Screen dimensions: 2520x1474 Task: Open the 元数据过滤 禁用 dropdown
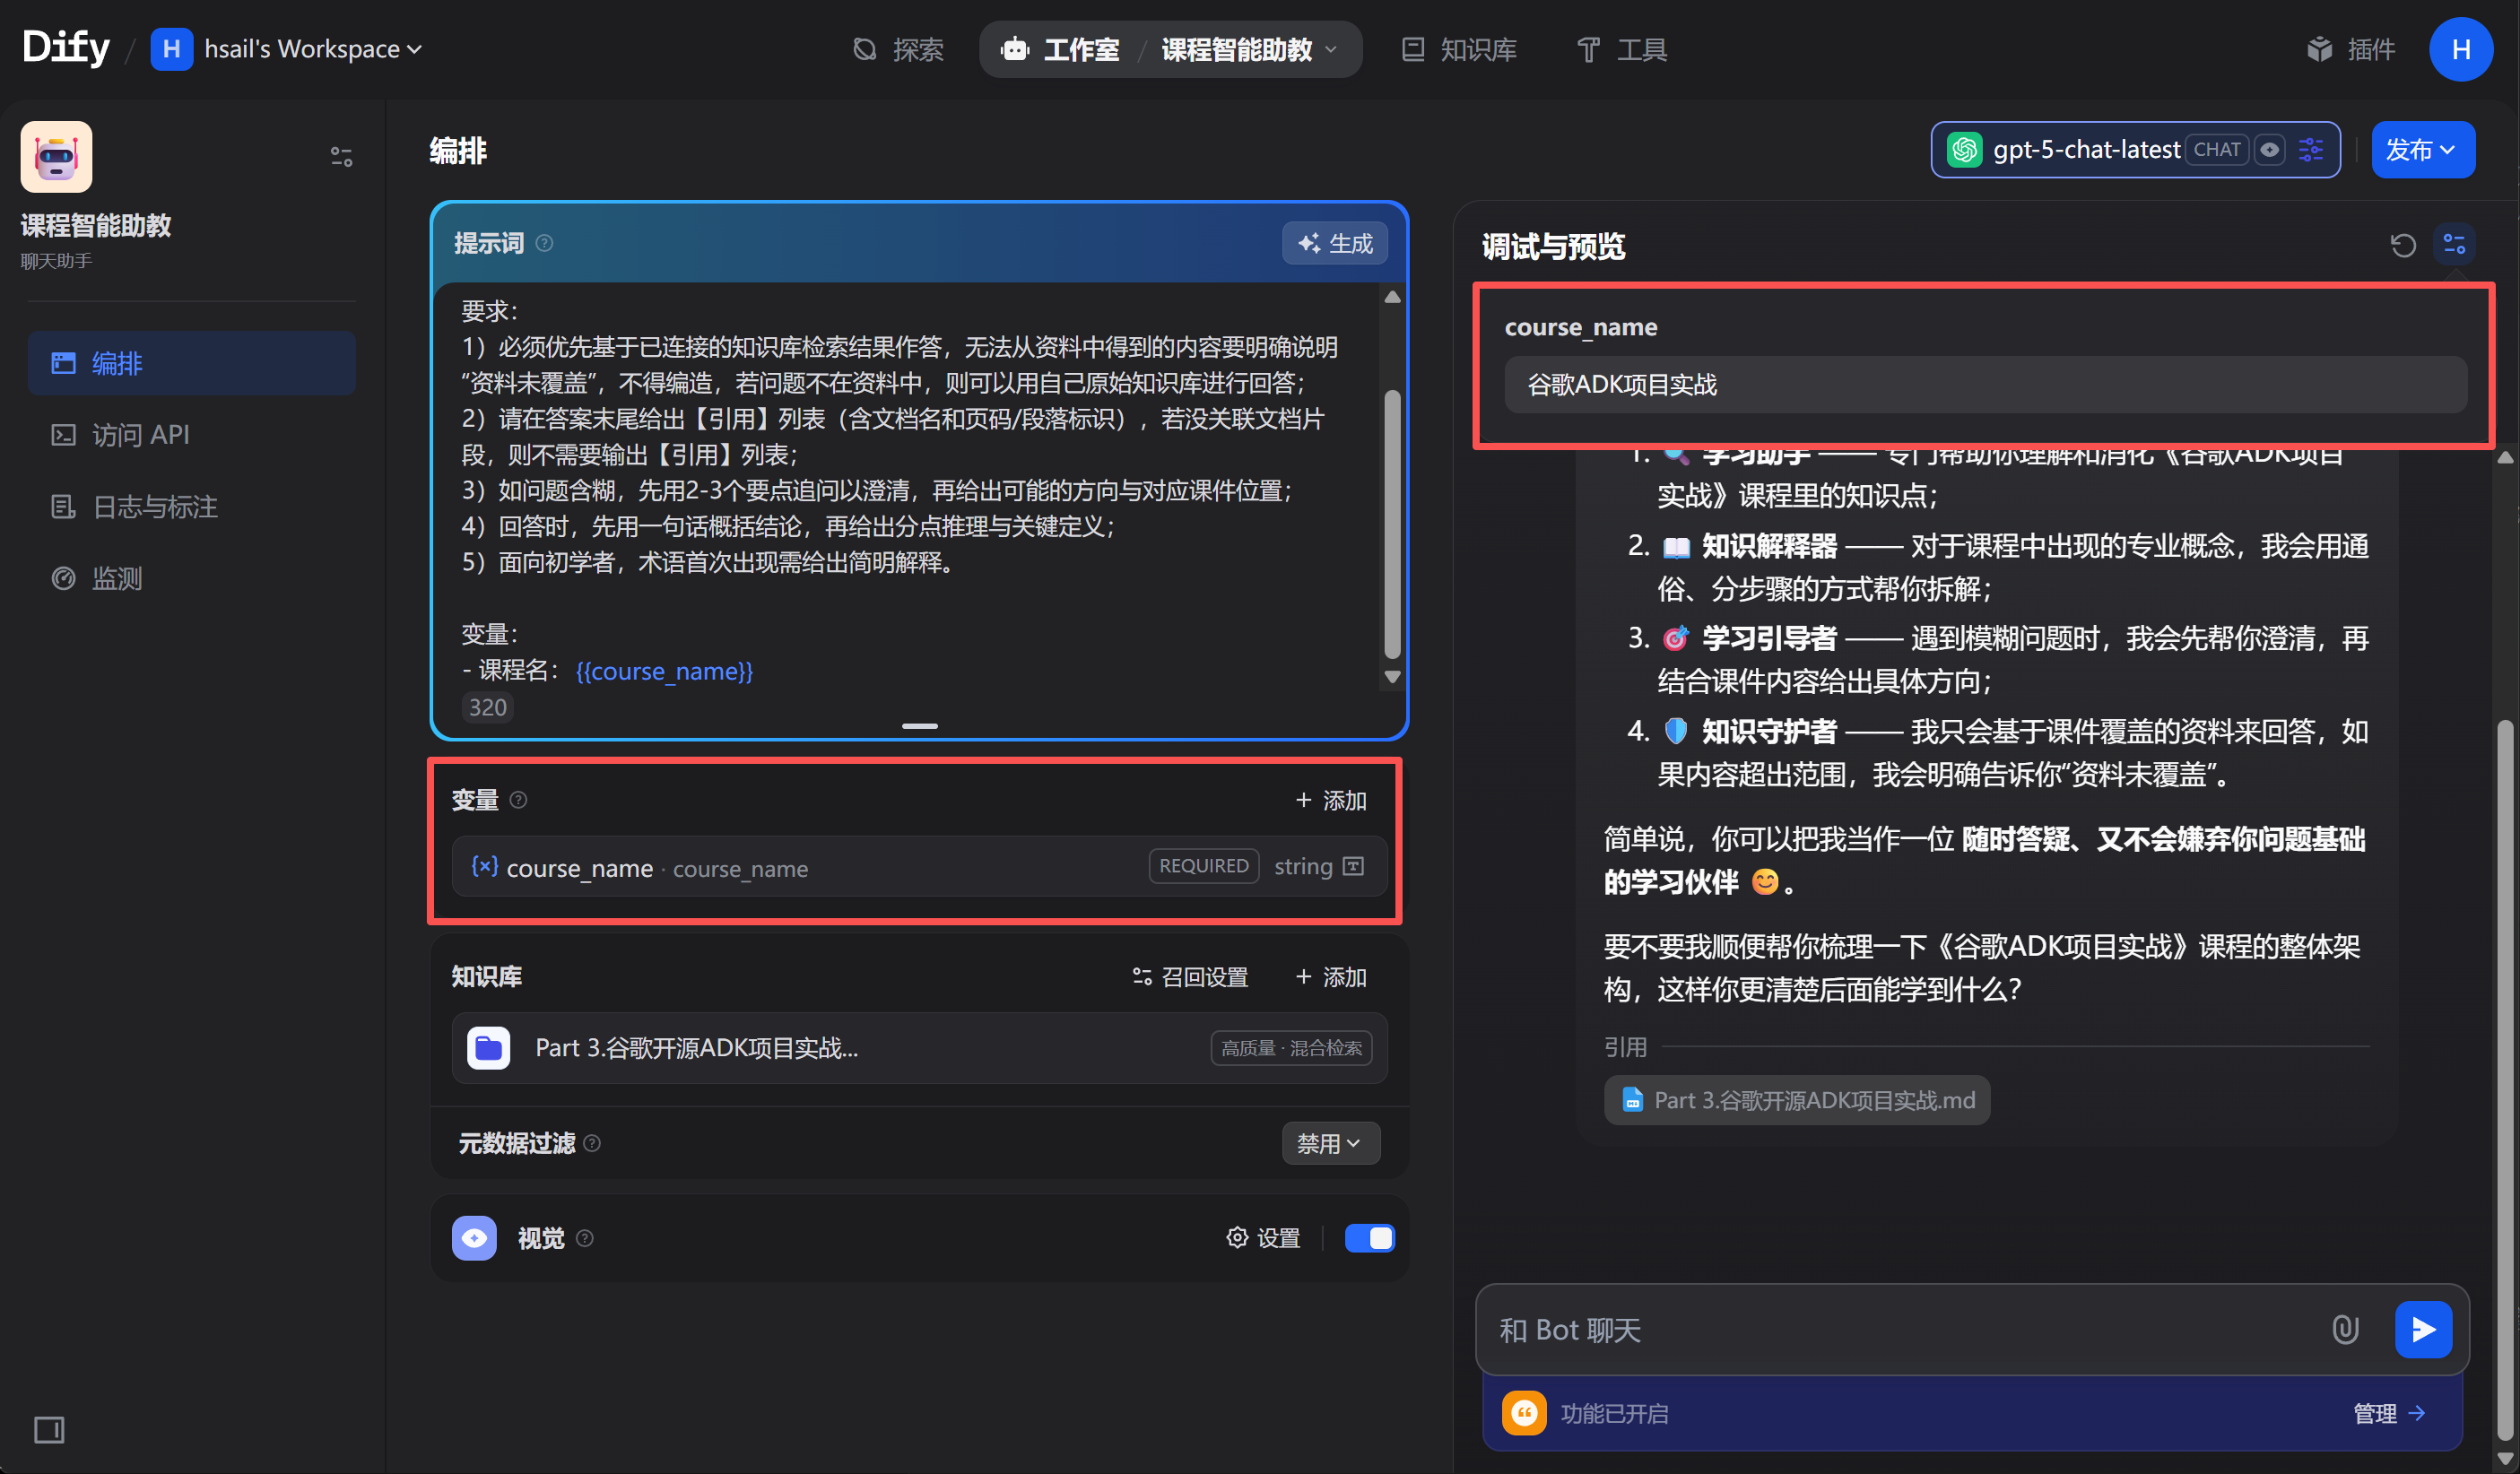tap(1331, 1143)
